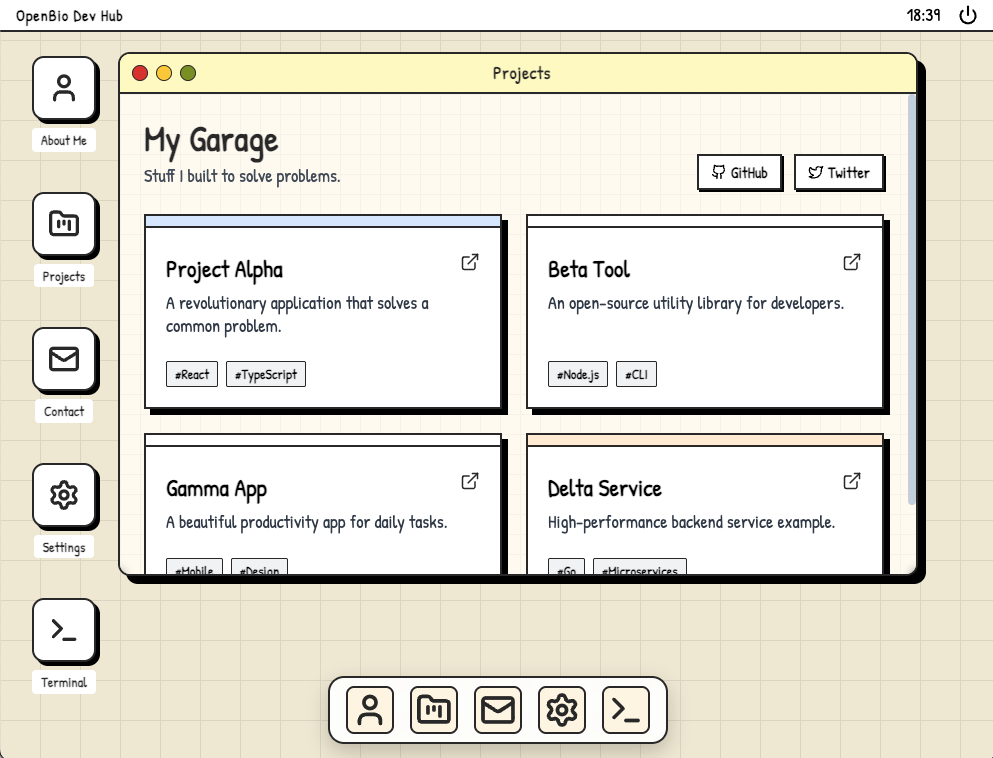Open the Contact mail icon in the sidebar
The image size is (993, 758).
point(64,360)
